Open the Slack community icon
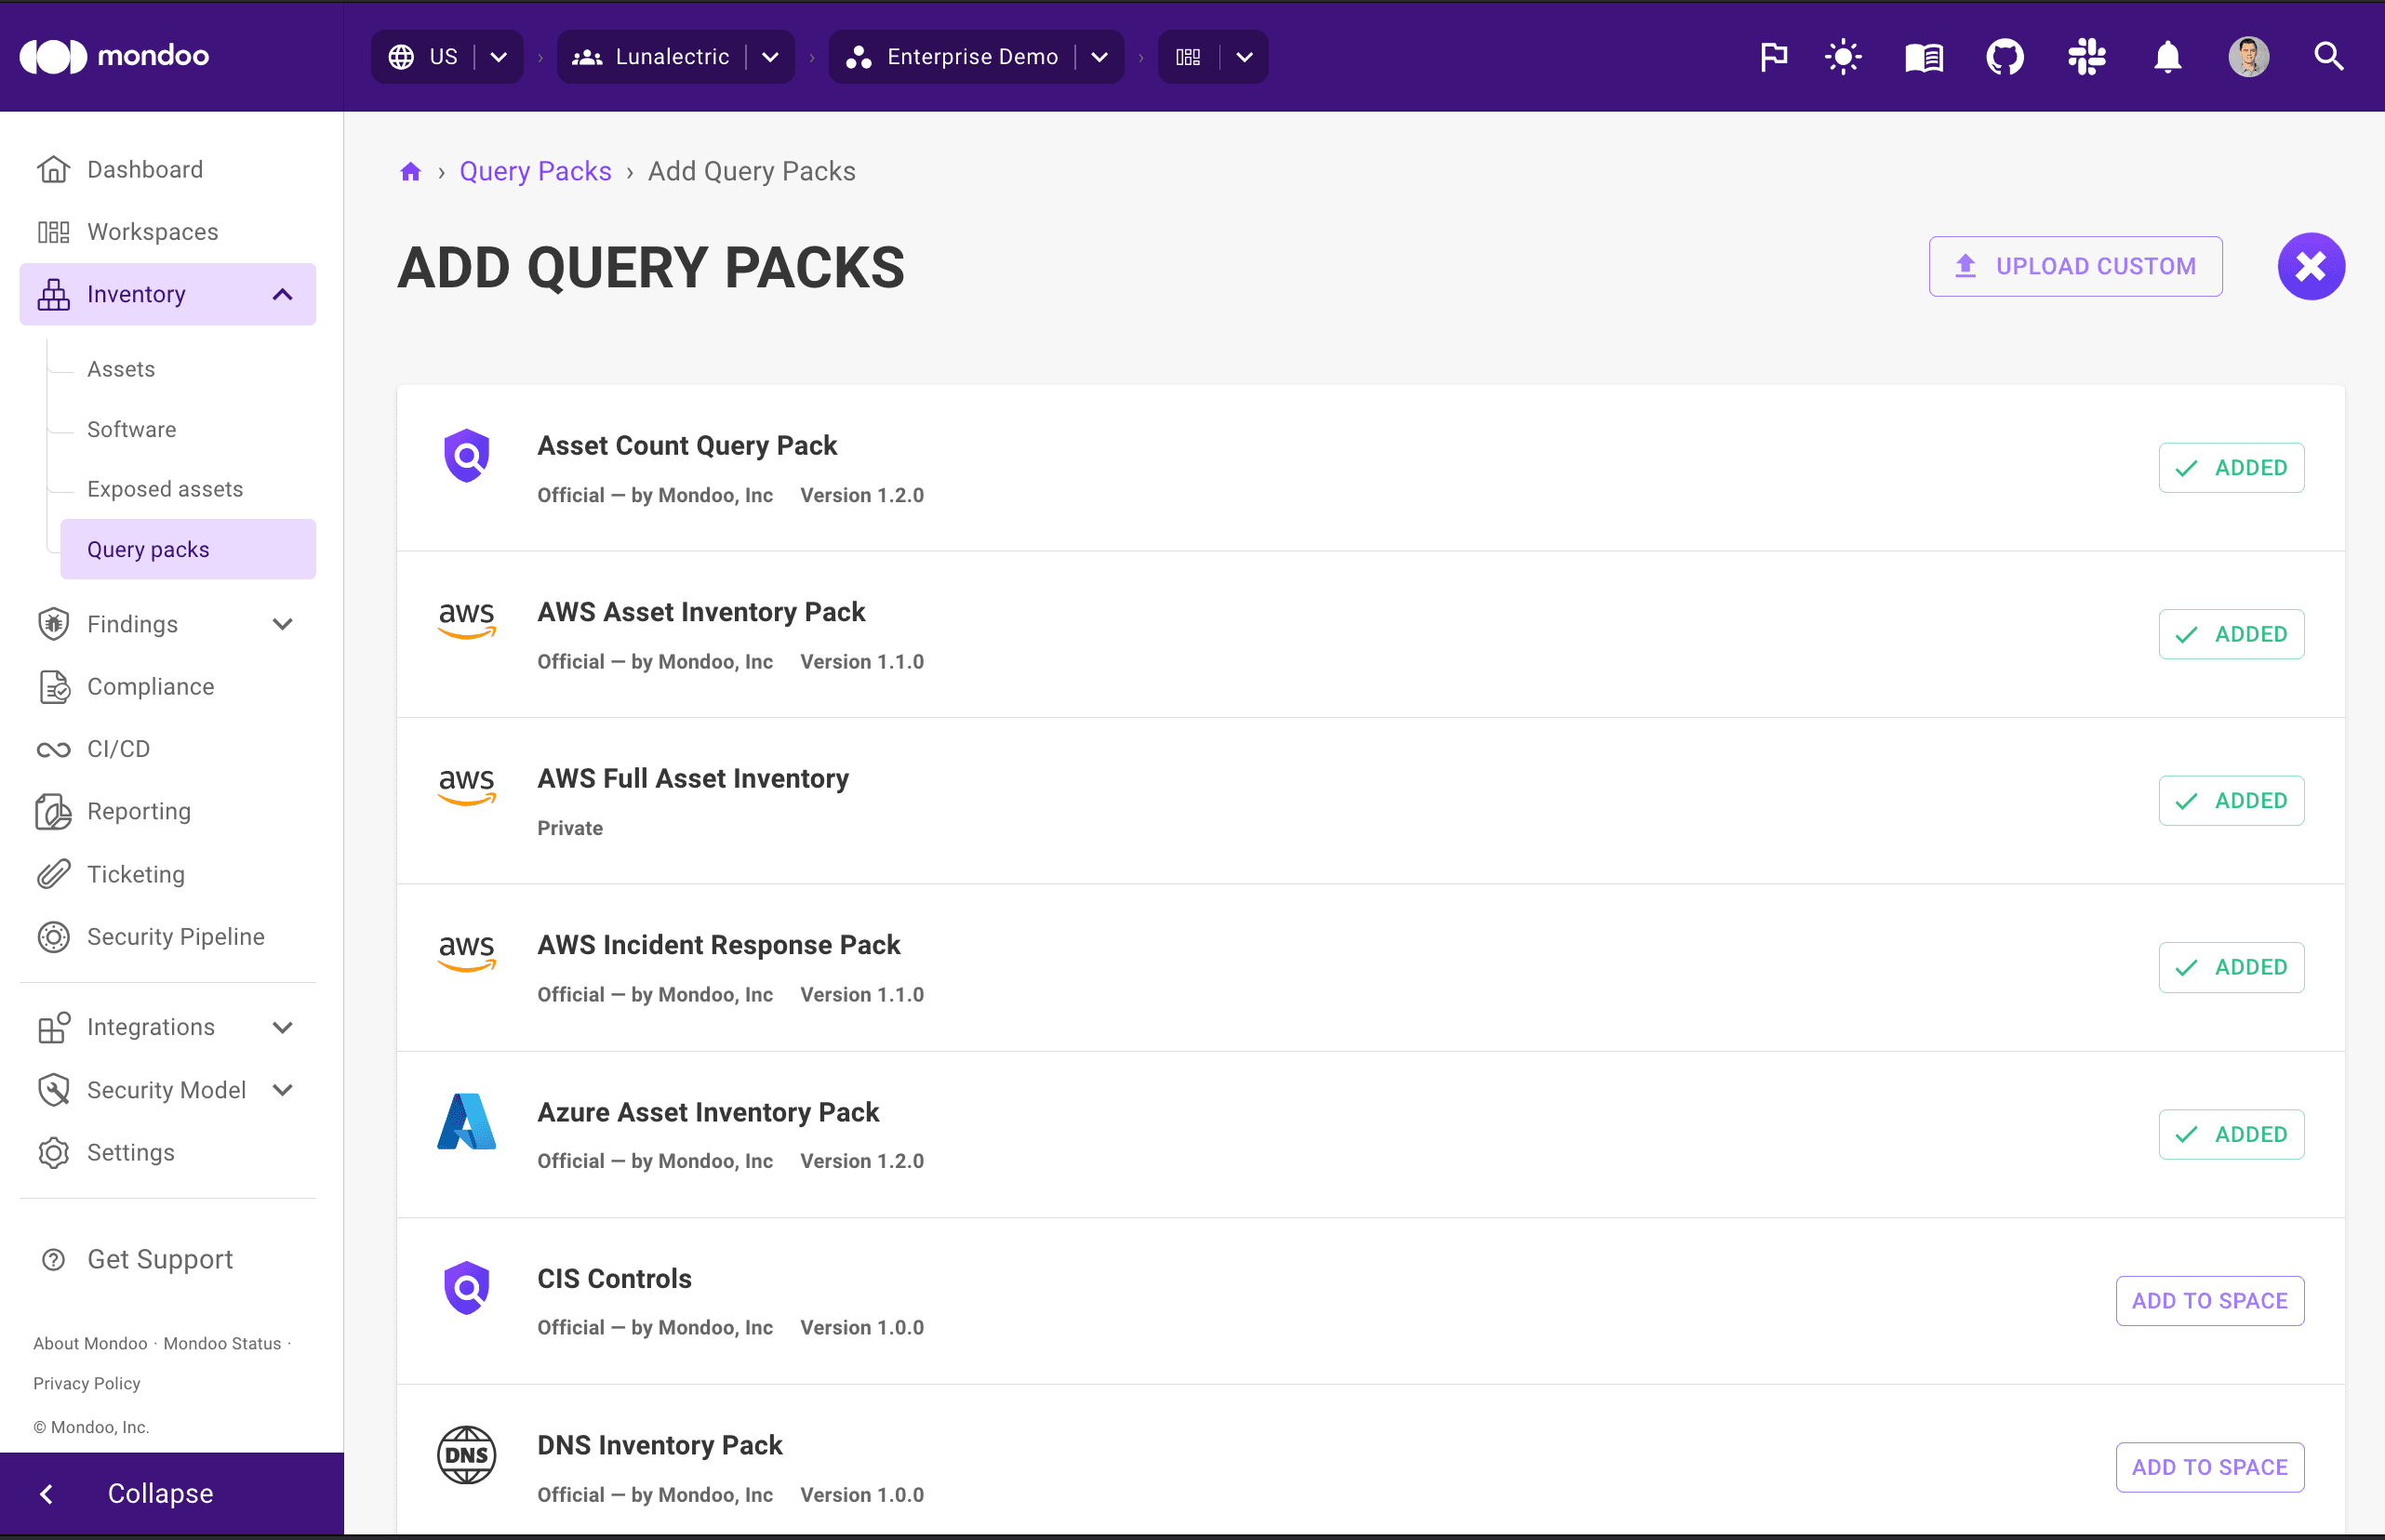The height and width of the screenshot is (1540, 2385). pyautogui.click(x=2086, y=57)
